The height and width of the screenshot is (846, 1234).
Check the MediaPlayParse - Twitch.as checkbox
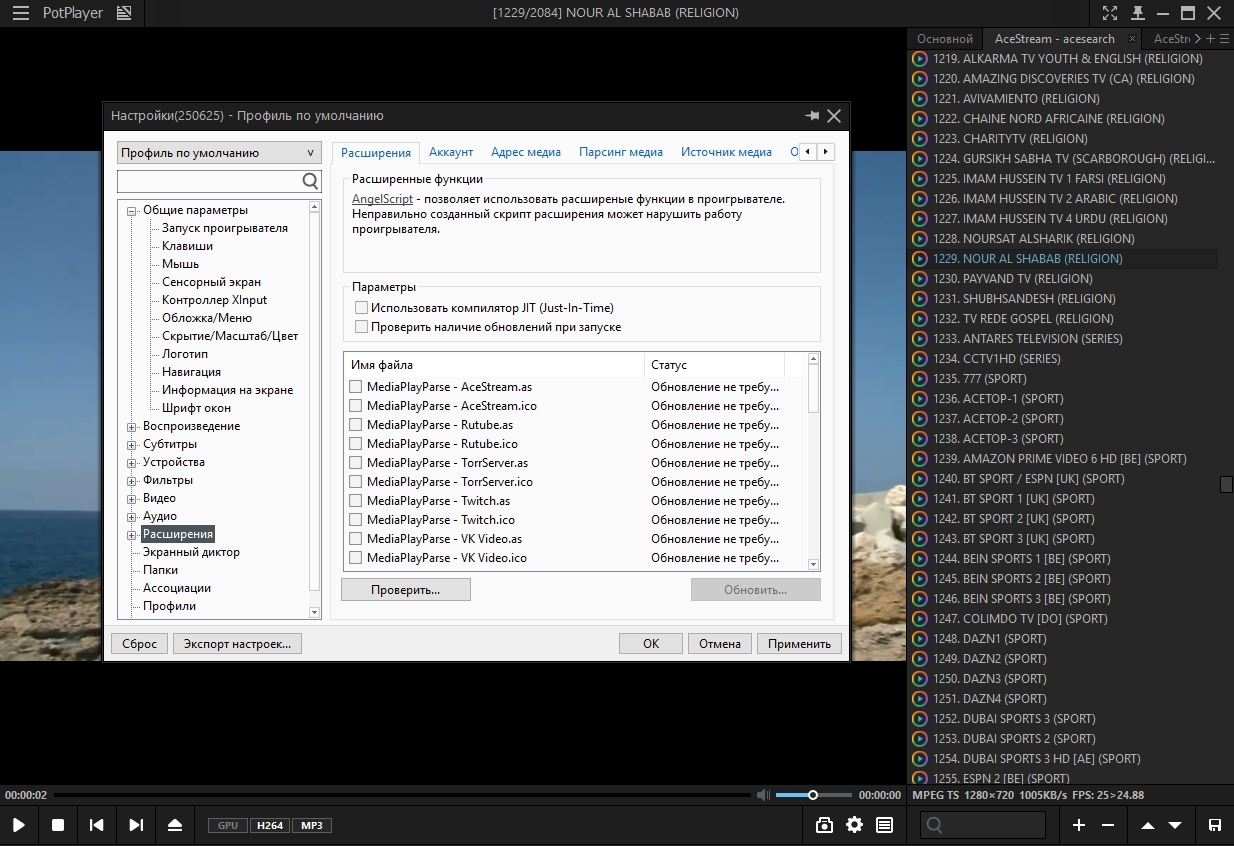click(355, 501)
